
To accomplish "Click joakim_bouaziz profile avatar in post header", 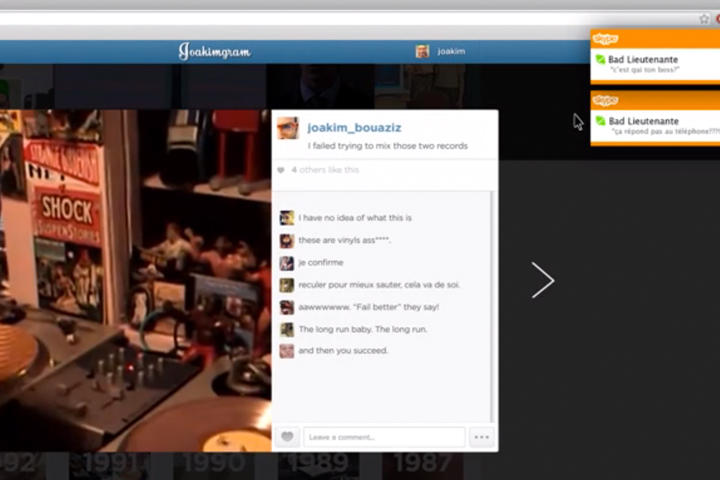I will [x=288, y=128].
